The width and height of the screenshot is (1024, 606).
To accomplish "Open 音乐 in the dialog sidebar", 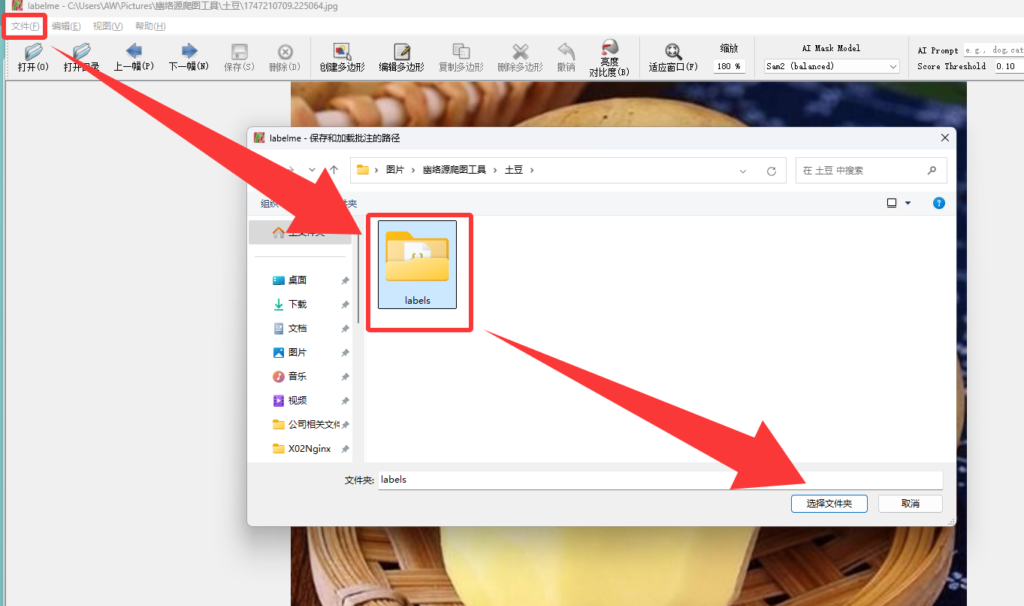I will coord(297,377).
